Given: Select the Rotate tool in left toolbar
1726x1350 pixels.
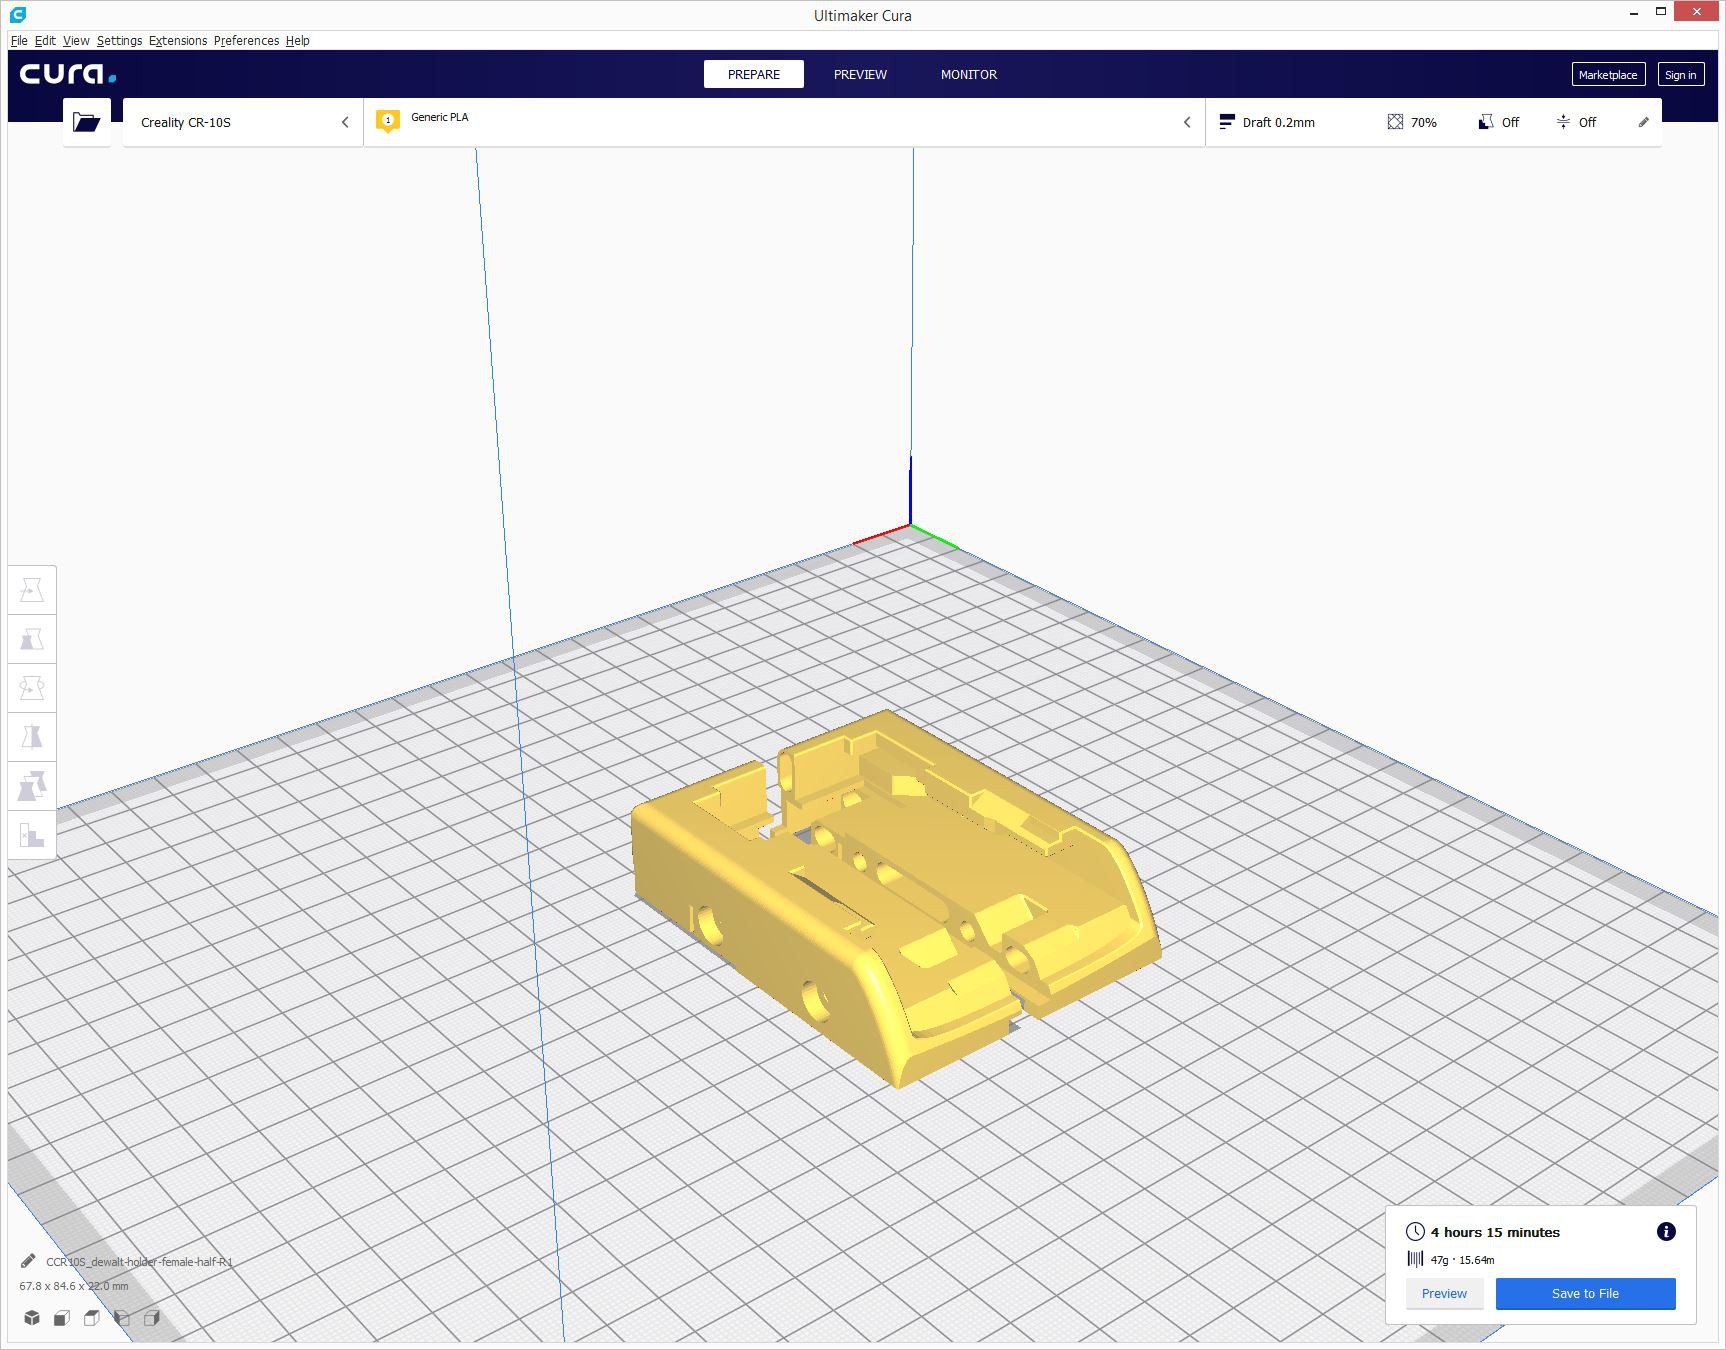Looking at the screenshot, I should click(x=32, y=688).
